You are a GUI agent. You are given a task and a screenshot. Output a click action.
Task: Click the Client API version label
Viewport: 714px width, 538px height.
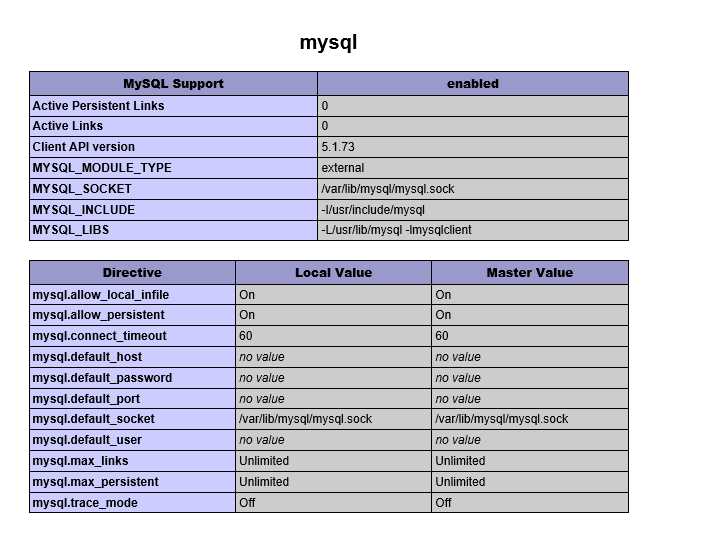coord(83,147)
